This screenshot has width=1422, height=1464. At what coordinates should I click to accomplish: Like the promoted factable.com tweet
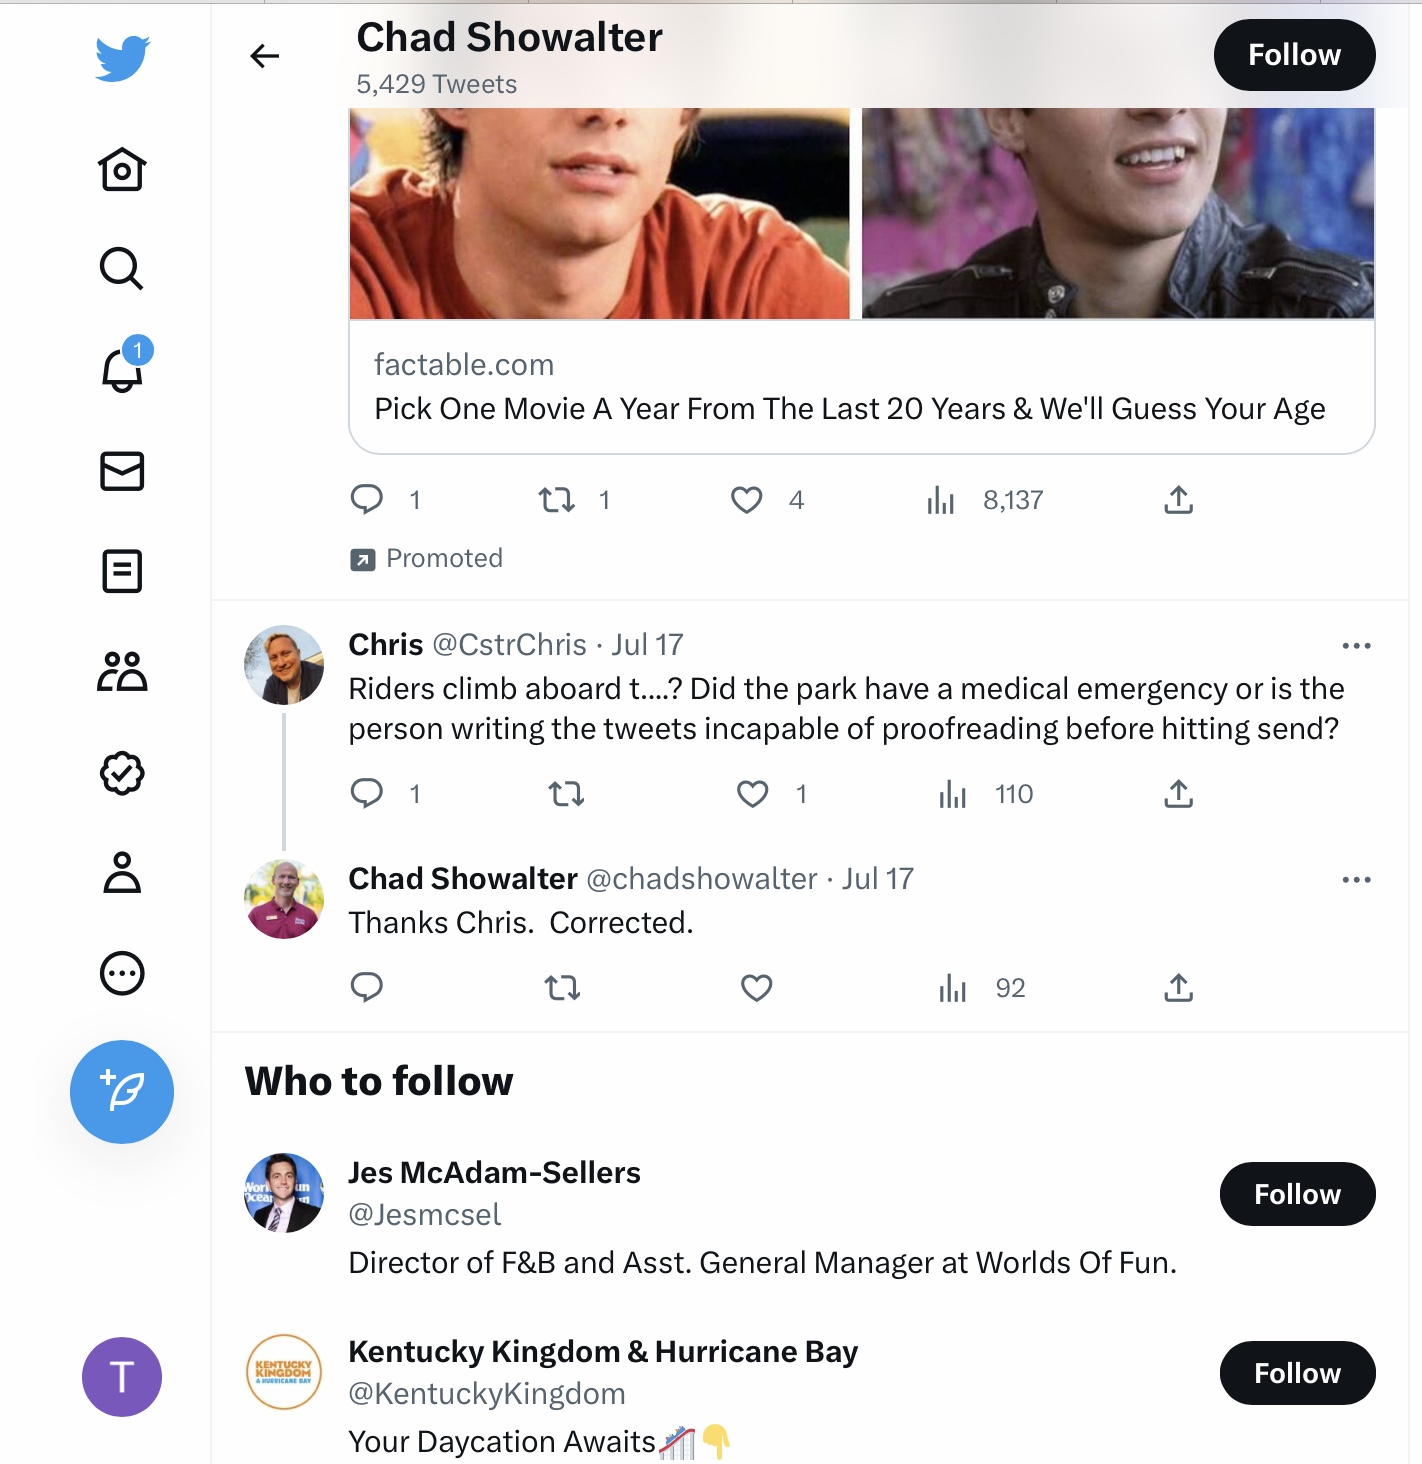click(x=747, y=500)
